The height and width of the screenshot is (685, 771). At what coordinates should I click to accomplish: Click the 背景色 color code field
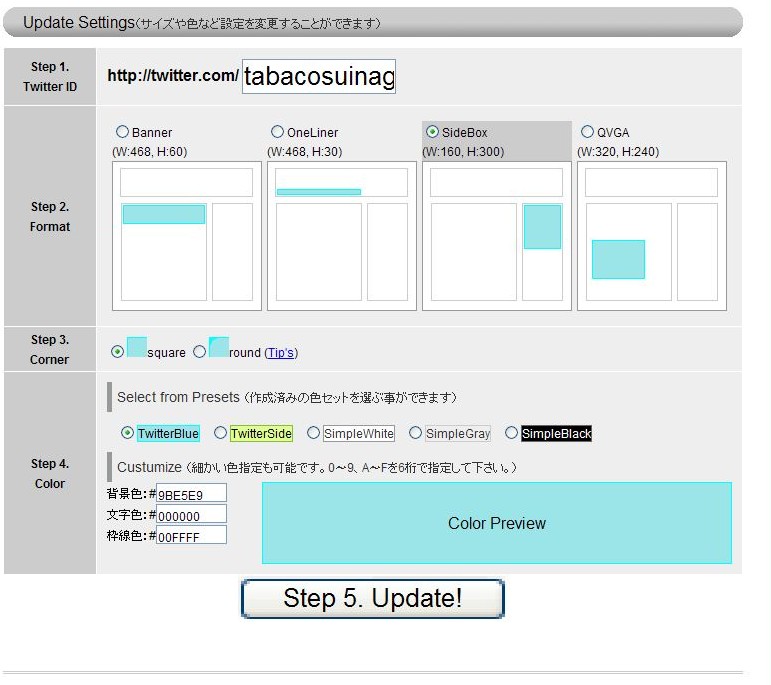tap(191, 493)
